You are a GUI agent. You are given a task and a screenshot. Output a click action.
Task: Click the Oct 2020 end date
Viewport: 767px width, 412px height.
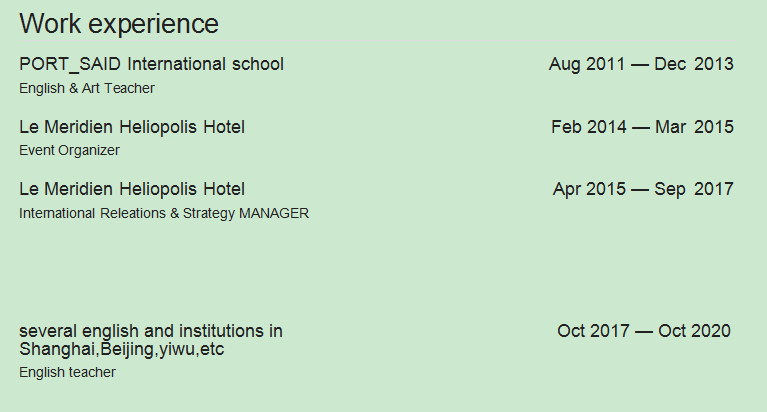(694, 331)
